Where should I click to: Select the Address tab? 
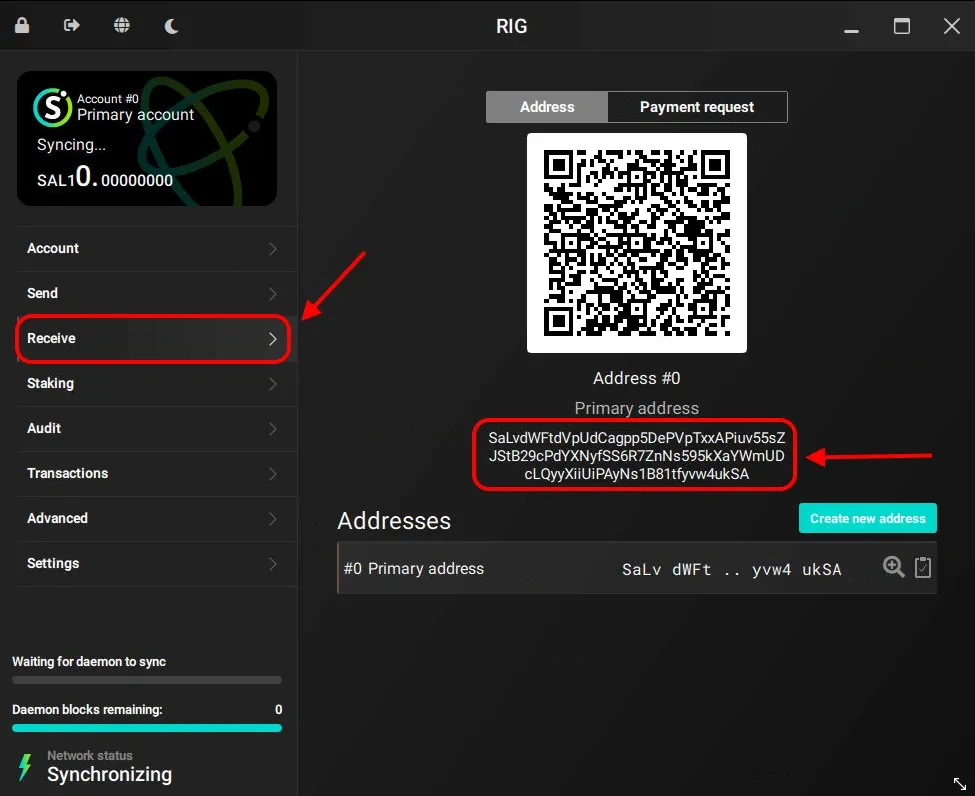point(547,107)
